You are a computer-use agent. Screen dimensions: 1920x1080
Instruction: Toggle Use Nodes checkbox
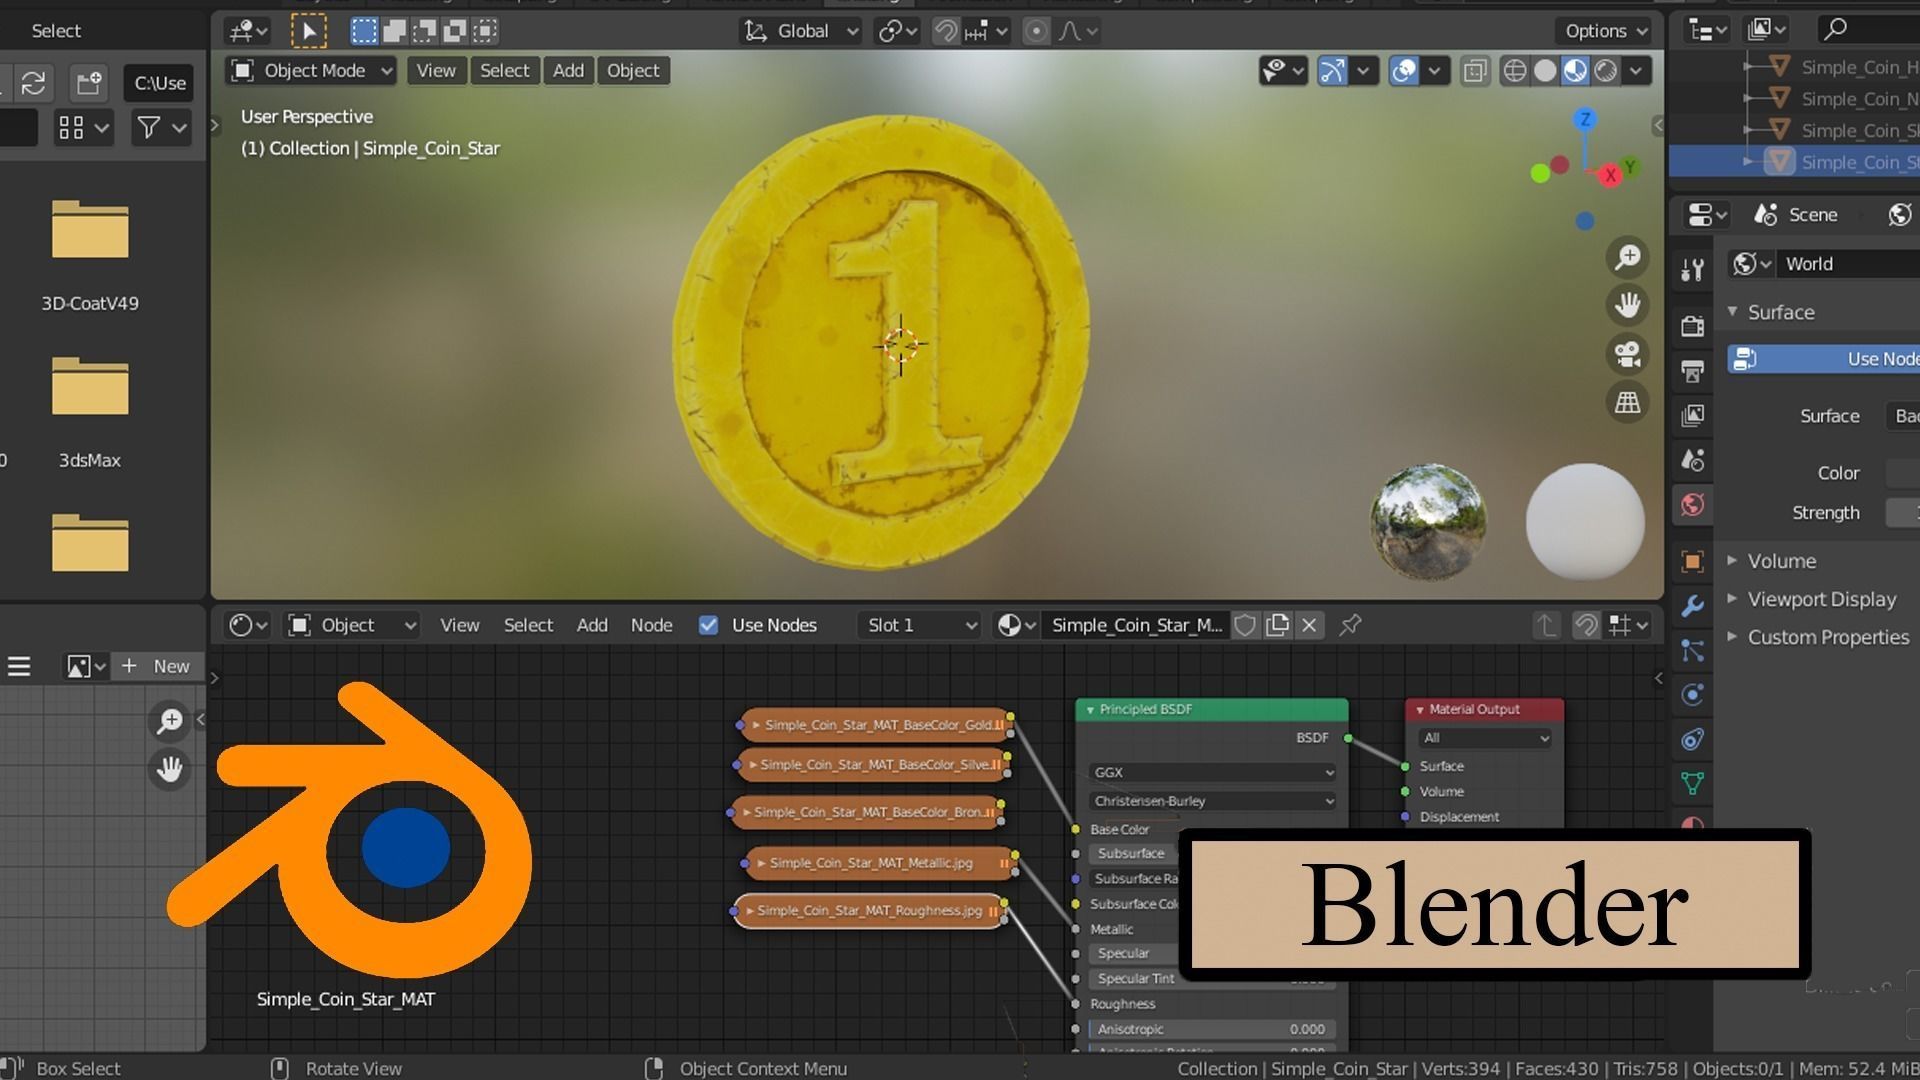point(708,625)
